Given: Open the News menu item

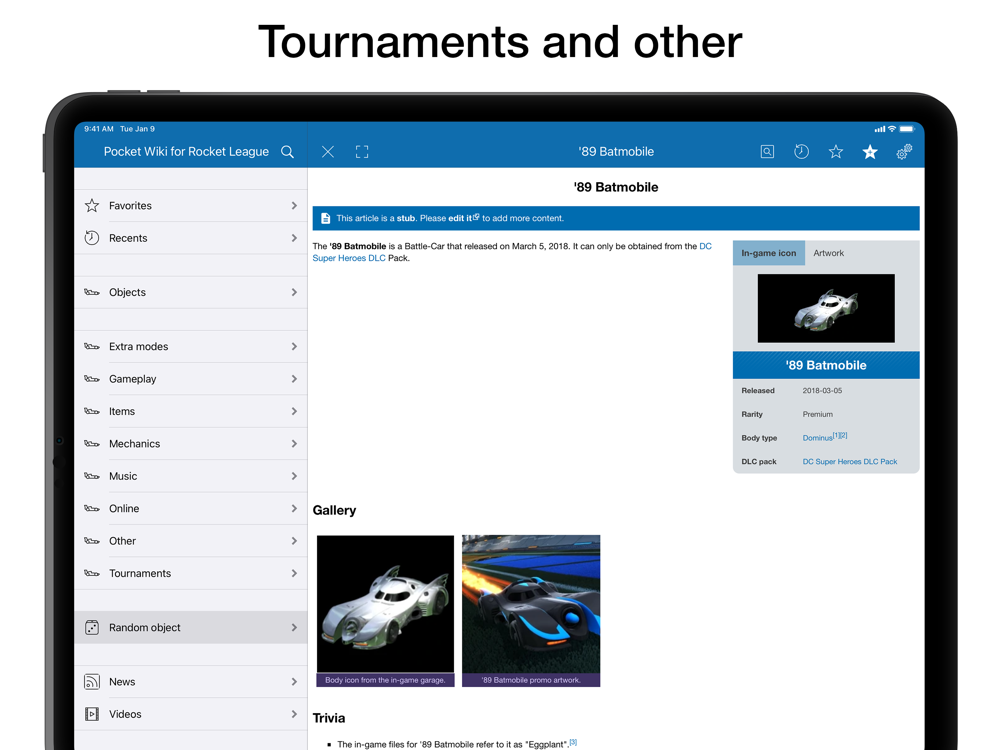Looking at the screenshot, I should point(191,682).
